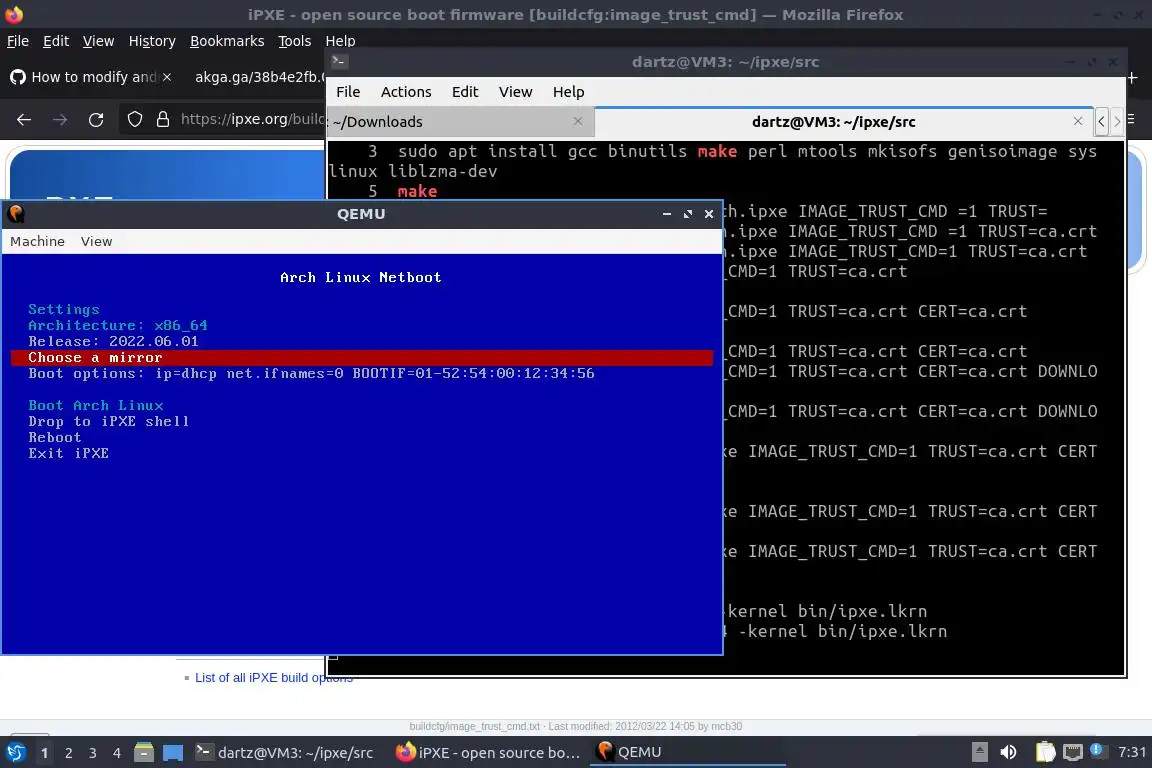The width and height of the screenshot is (1152, 768).
Task: Open the Firefox hamburger menu
Action: coord(1132,120)
